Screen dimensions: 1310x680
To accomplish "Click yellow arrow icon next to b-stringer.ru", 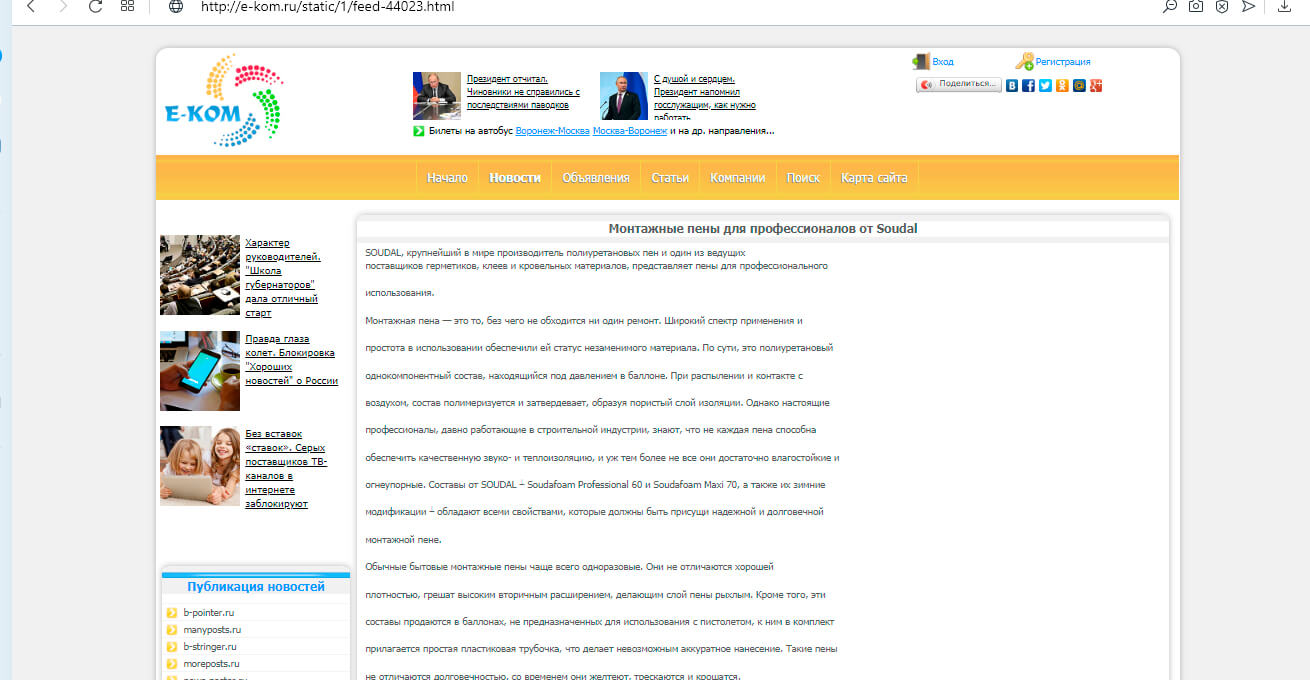I will 172,646.
